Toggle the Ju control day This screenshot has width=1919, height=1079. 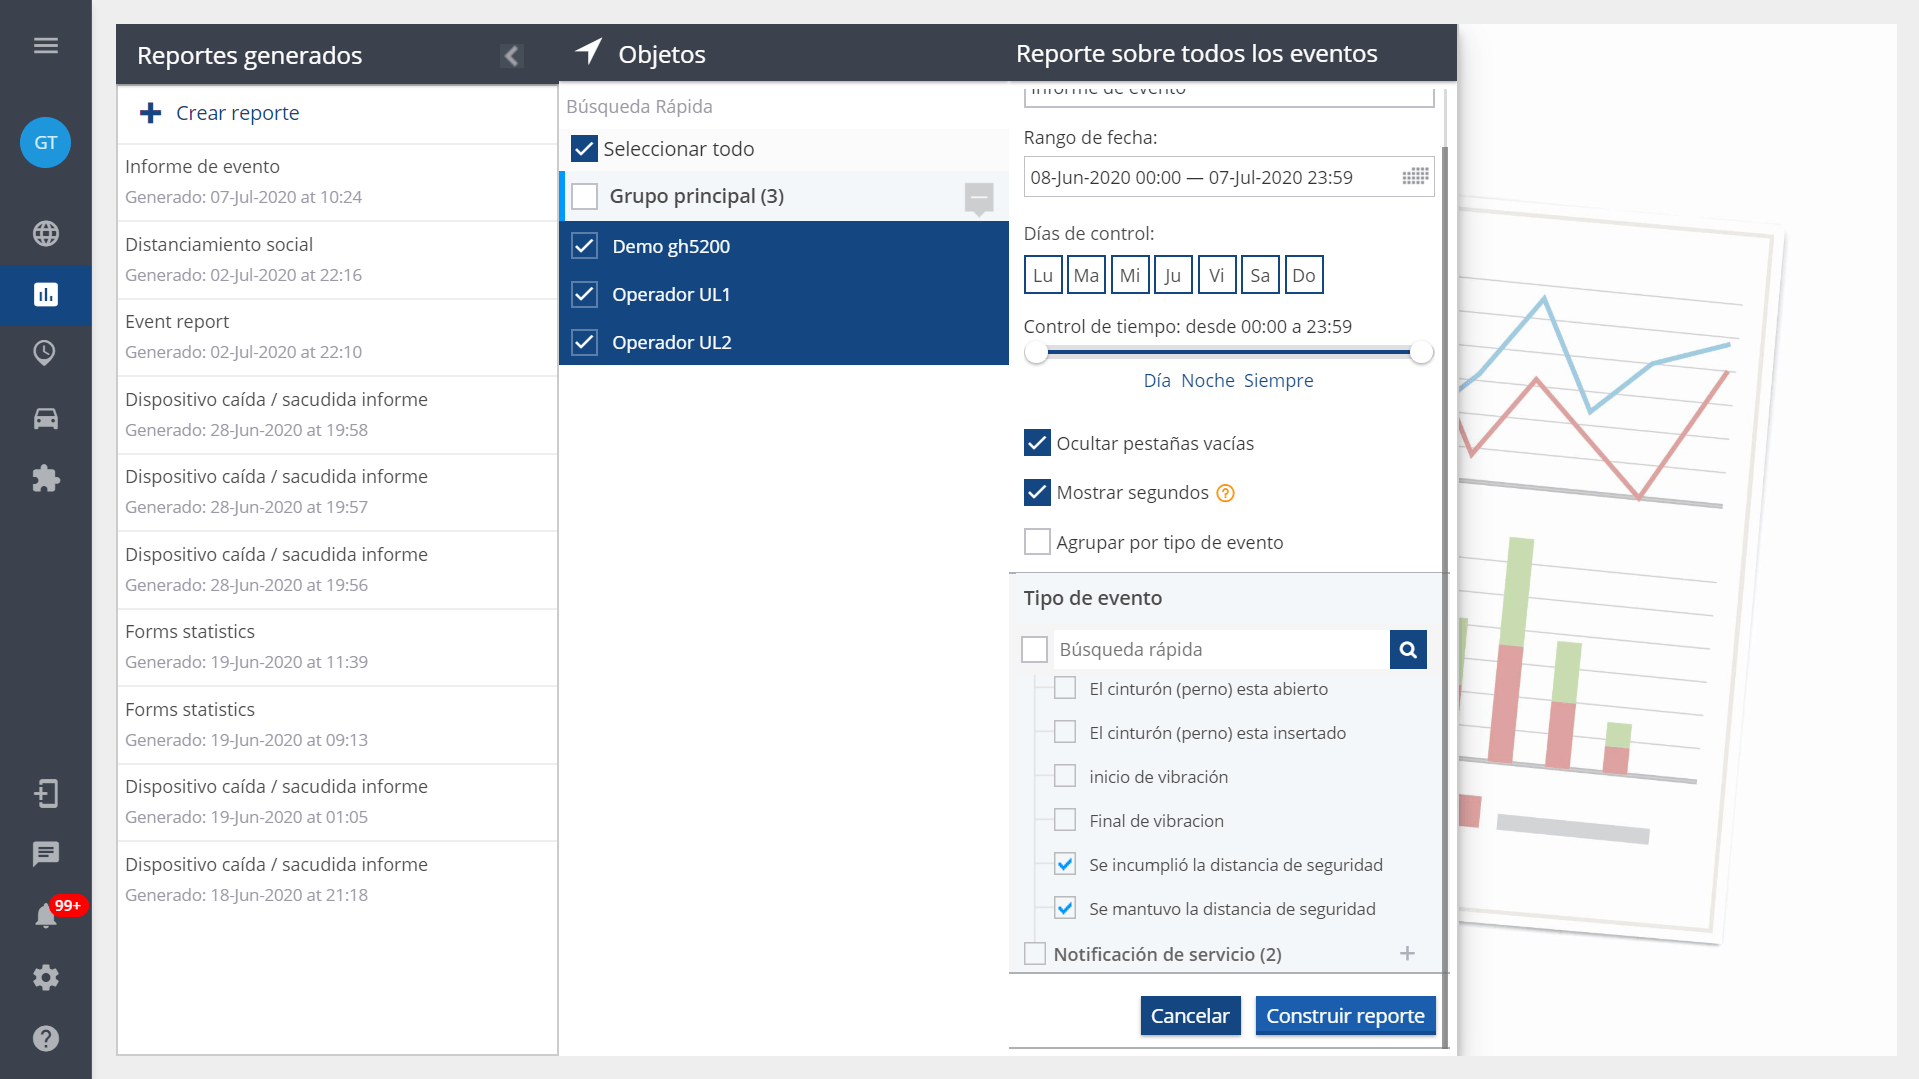tap(1173, 275)
